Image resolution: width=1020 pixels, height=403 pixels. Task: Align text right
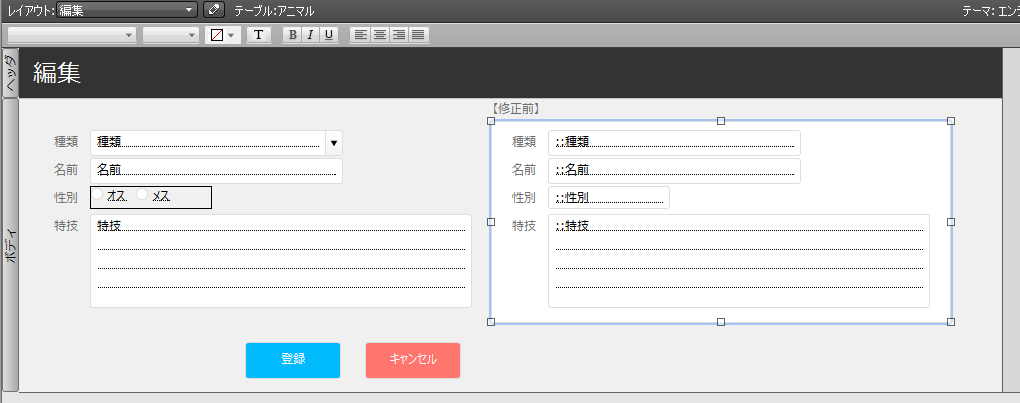pyautogui.click(x=399, y=35)
